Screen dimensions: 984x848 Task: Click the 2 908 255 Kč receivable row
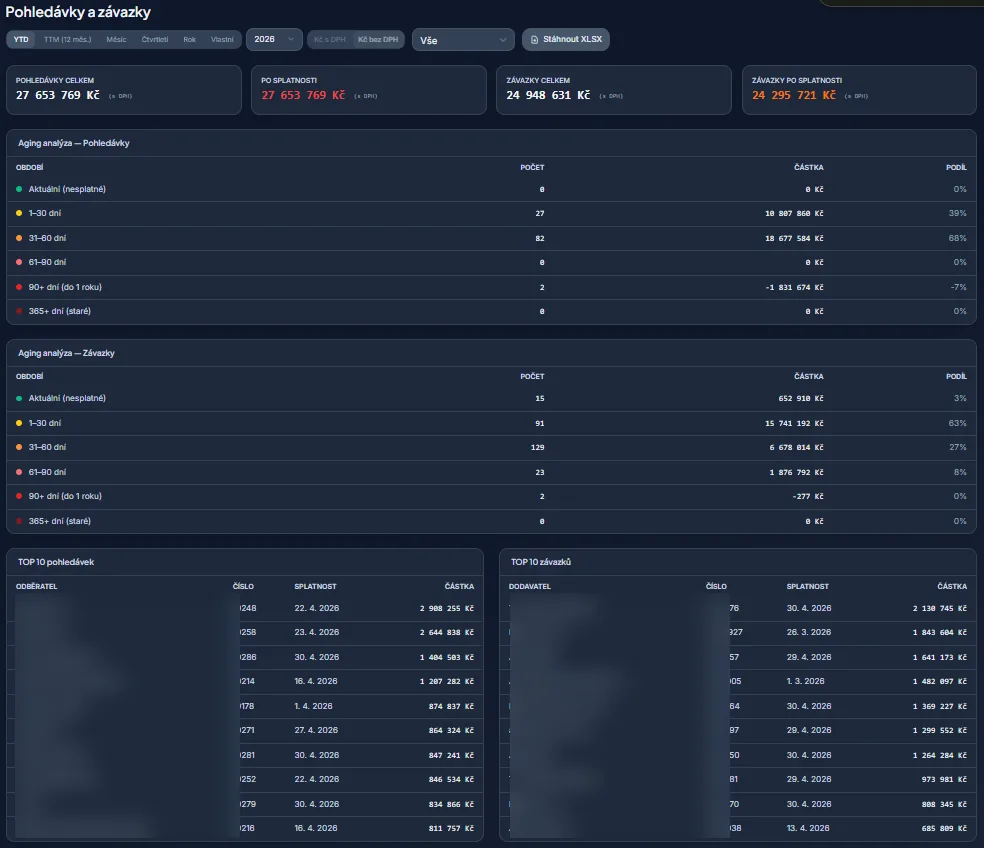click(x=245, y=608)
